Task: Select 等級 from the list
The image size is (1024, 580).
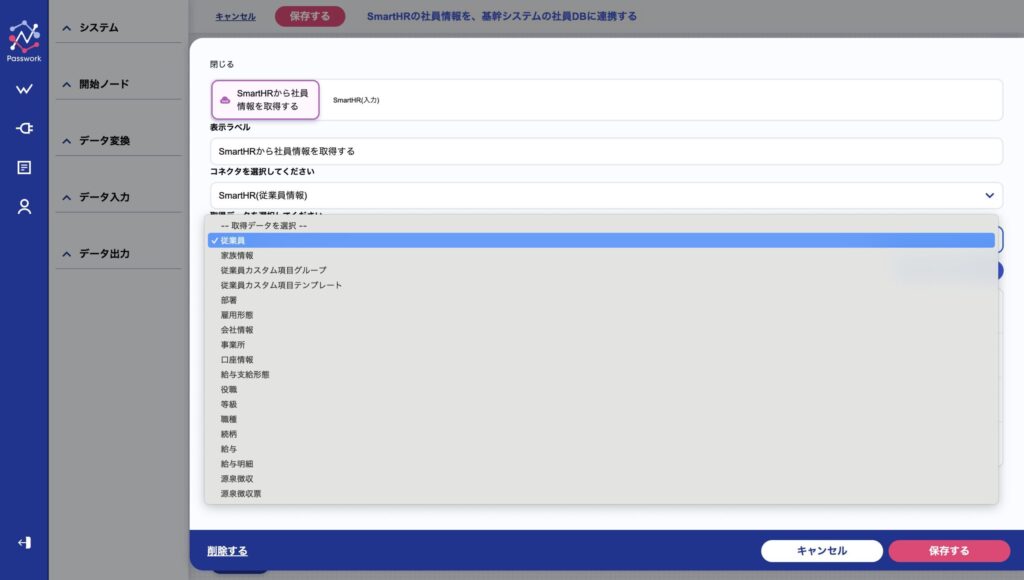Action: coord(601,404)
